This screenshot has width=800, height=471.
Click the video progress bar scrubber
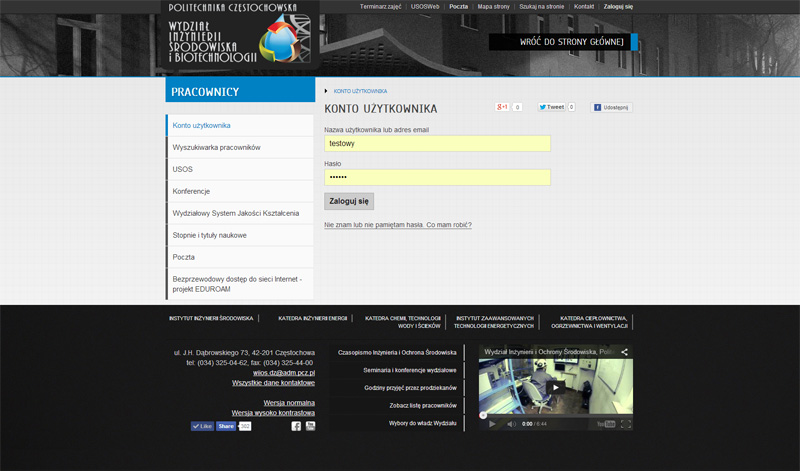pos(483,415)
